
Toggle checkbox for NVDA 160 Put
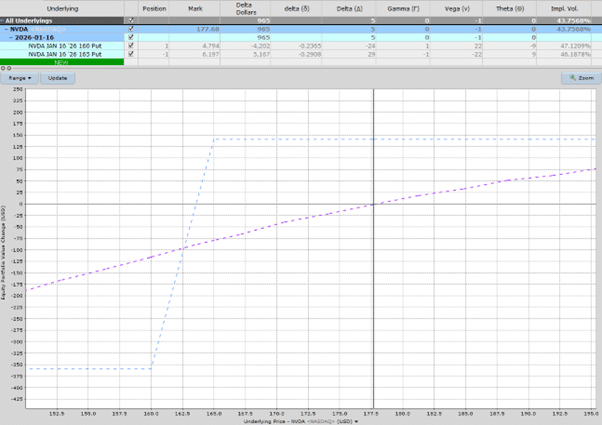pyautogui.click(x=131, y=46)
